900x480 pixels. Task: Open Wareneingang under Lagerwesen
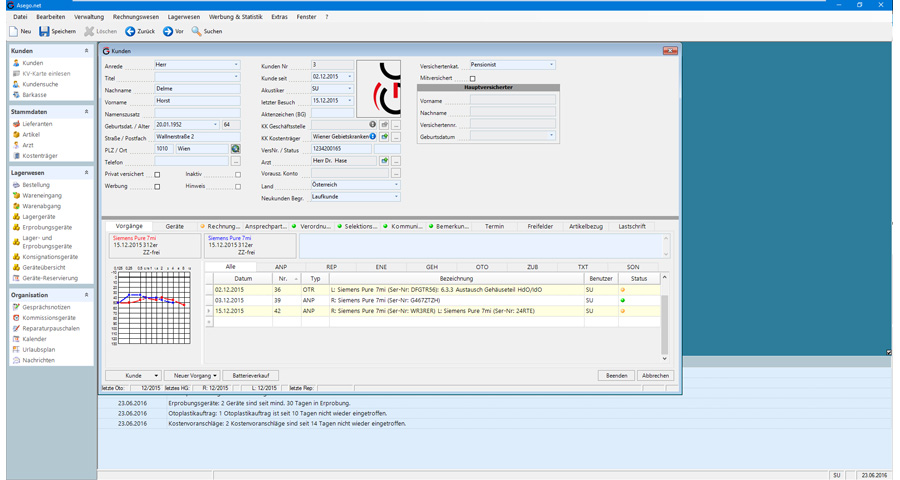(x=42, y=196)
